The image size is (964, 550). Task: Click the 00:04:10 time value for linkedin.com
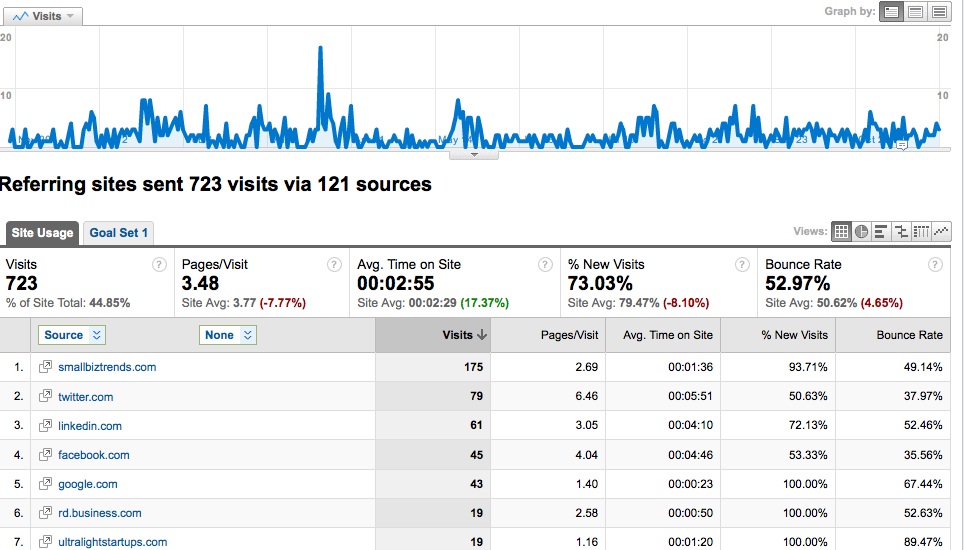point(690,426)
